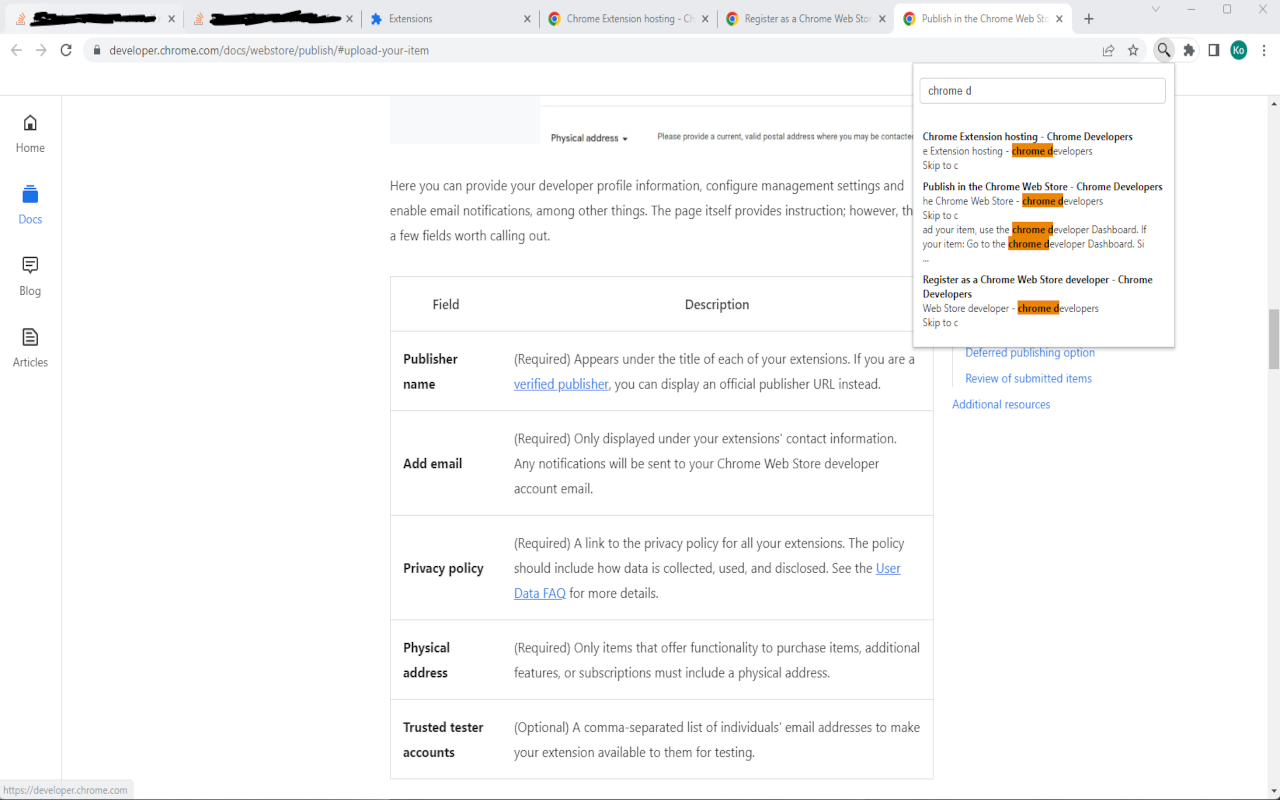Reload the page with the refresh icon
The height and width of the screenshot is (800, 1280).
pyautogui.click(x=66, y=49)
